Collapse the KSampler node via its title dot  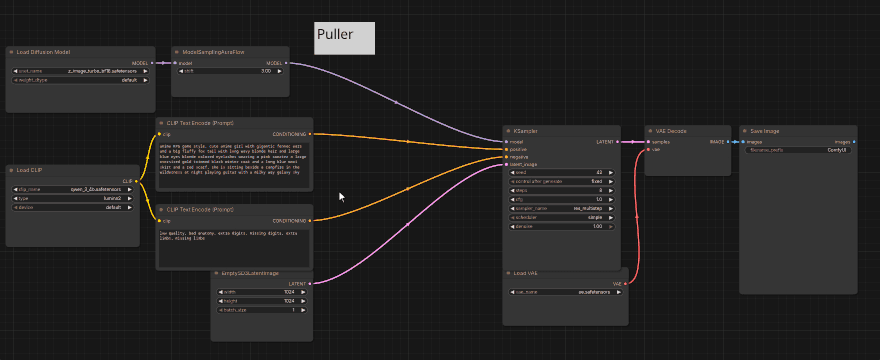507,131
